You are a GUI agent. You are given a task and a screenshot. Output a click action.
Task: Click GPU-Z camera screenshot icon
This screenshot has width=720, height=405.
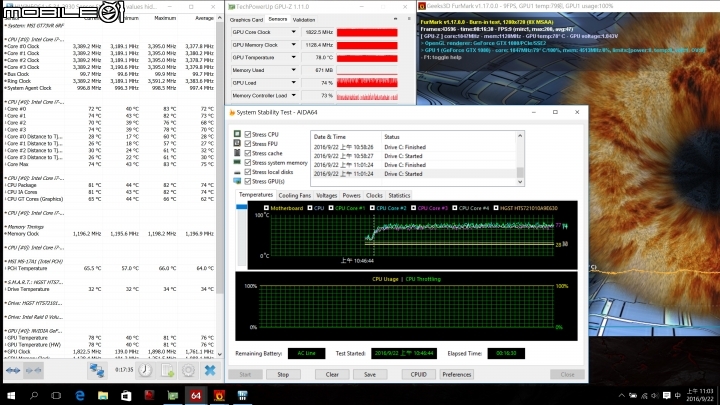pyautogui.click(x=395, y=19)
